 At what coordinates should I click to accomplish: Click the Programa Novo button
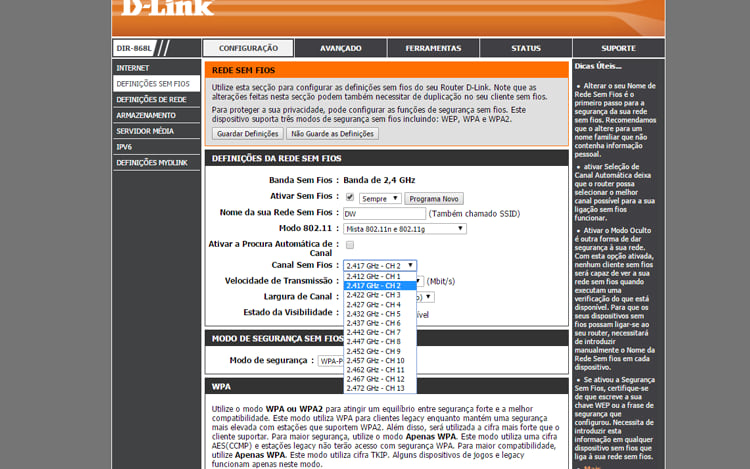point(433,198)
